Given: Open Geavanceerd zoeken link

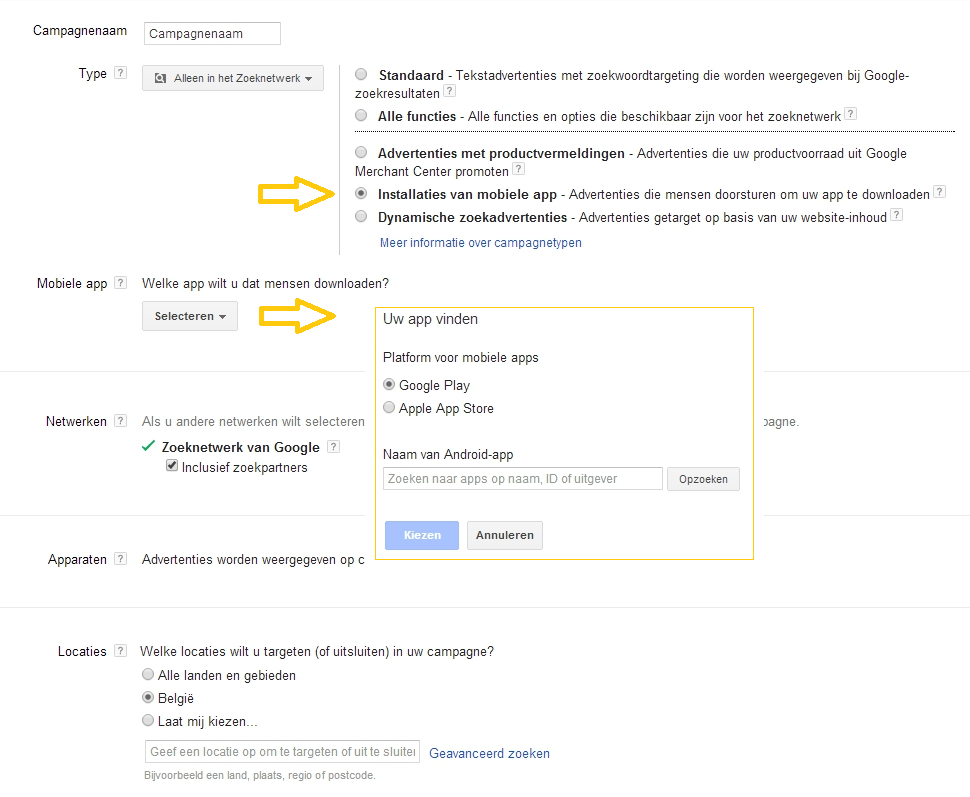Looking at the screenshot, I should (489, 753).
